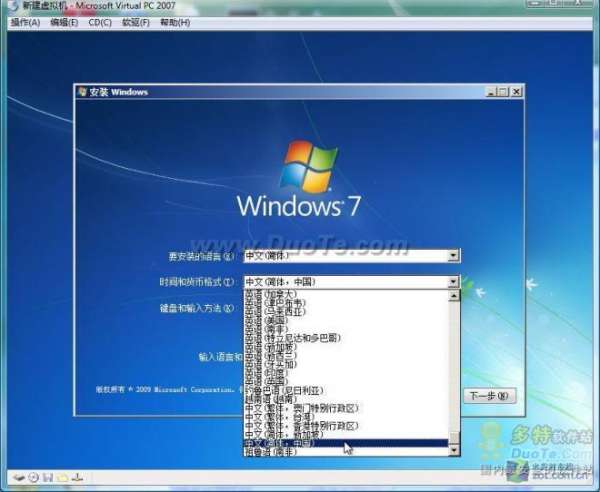The height and width of the screenshot is (492, 600).
Task: Click the dropdown list scrollbar thumb
Action: click(454, 438)
